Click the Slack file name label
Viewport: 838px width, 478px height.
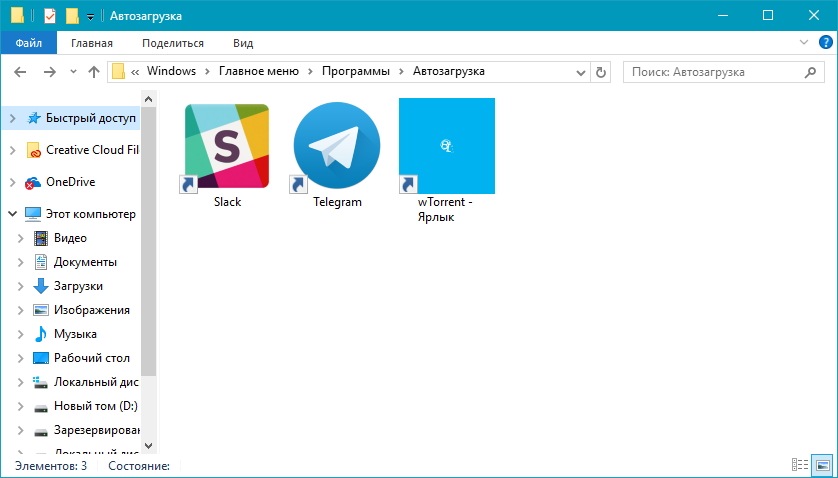[x=227, y=202]
